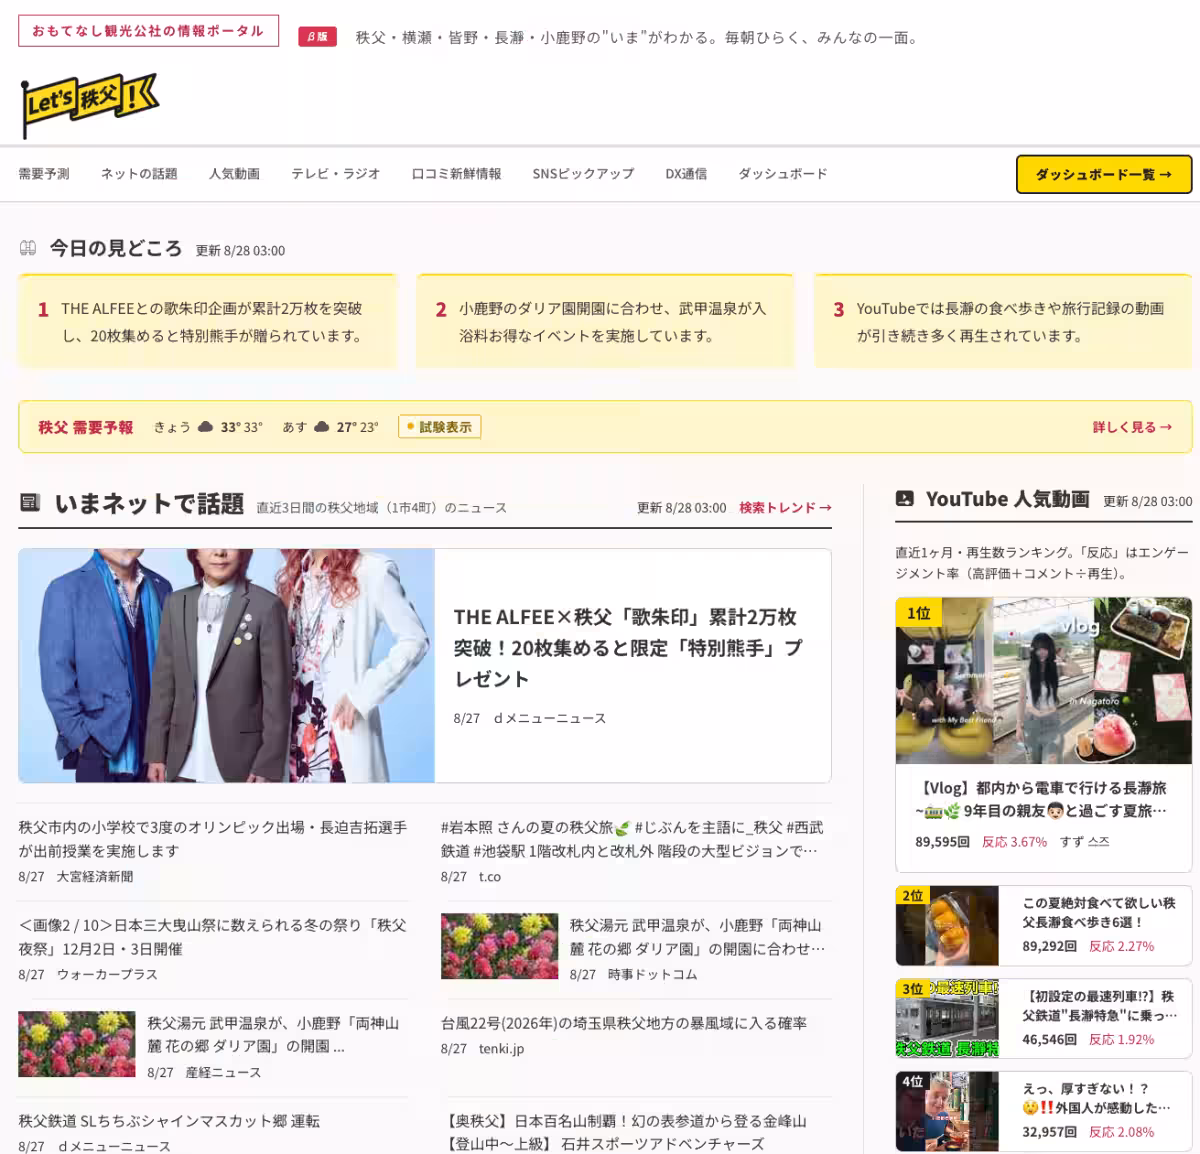Go to the 人気動画 menu item

point(234,174)
